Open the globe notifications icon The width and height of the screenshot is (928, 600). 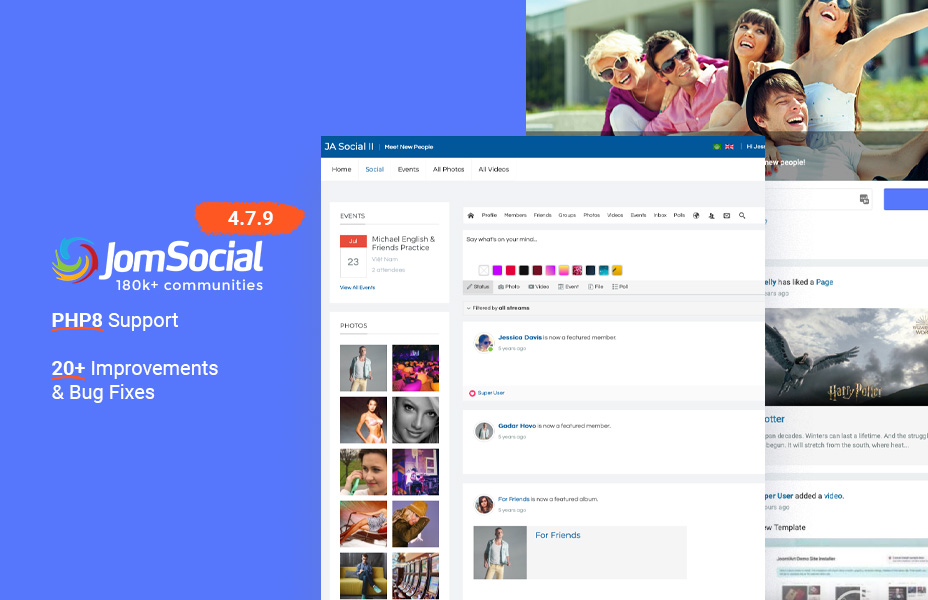(x=696, y=215)
